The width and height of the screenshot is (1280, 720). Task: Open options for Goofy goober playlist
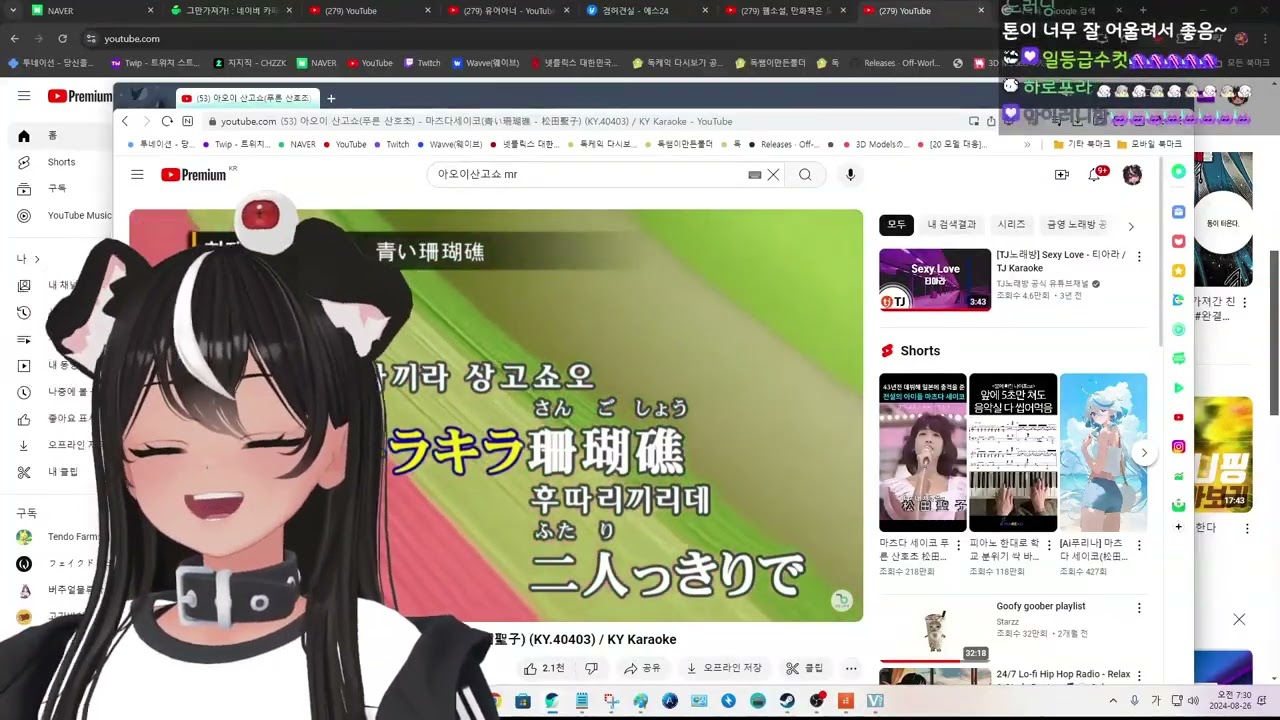point(1139,608)
